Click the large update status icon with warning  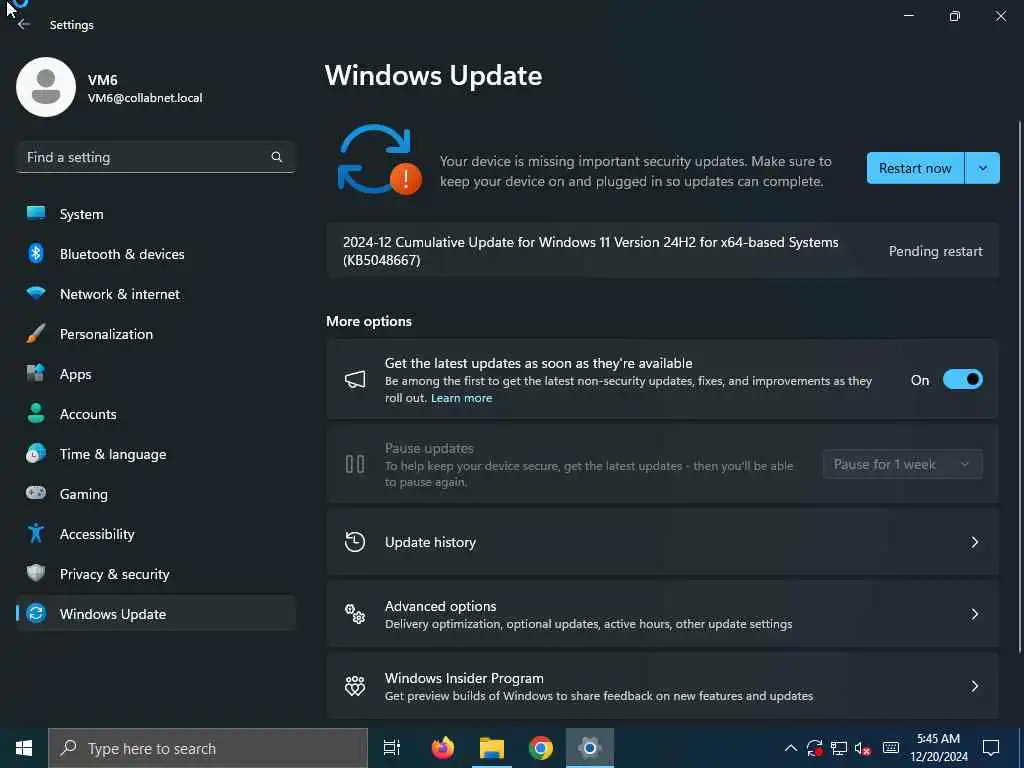379,160
